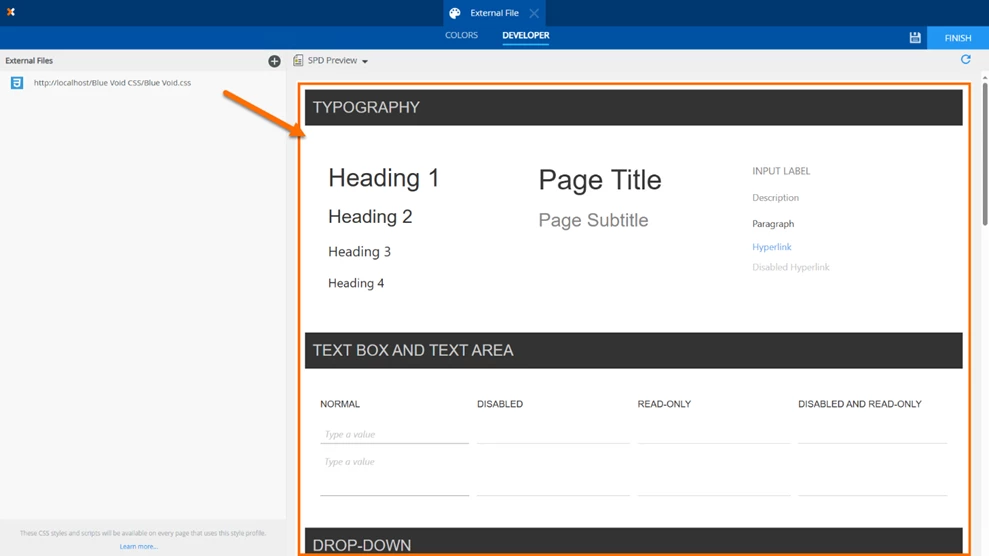Image resolution: width=989 pixels, height=556 pixels.
Task: Click the FINISH button
Action: [957, 38]
